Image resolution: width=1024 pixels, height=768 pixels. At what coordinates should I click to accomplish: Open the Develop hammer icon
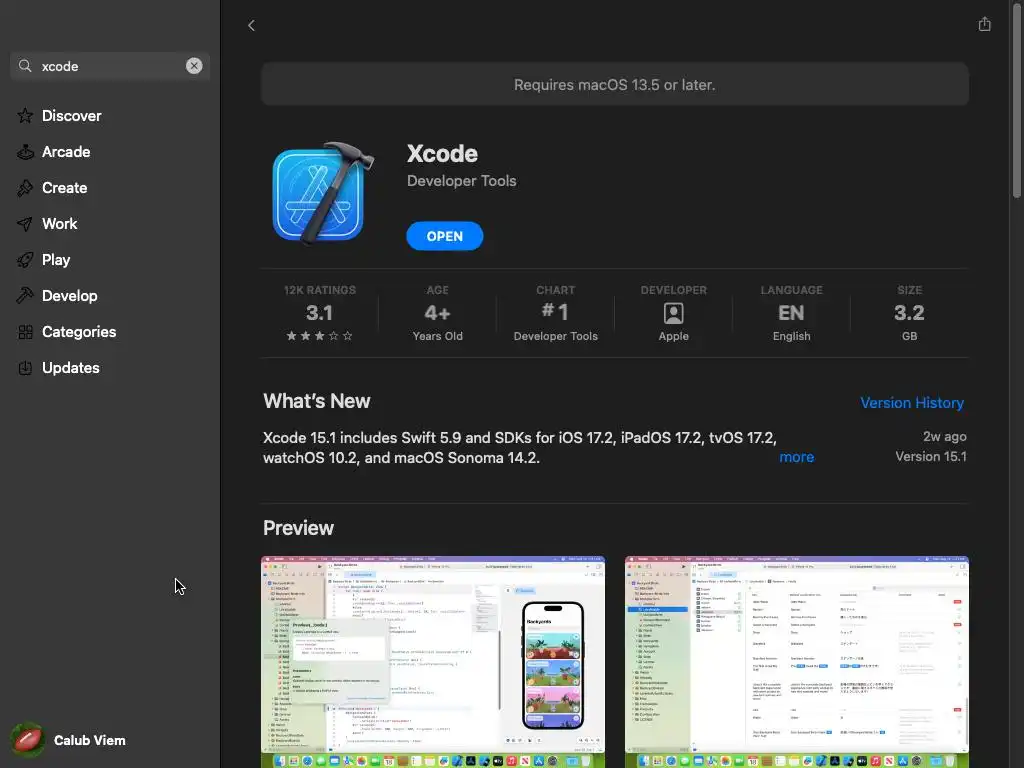[x=25, y=296]
